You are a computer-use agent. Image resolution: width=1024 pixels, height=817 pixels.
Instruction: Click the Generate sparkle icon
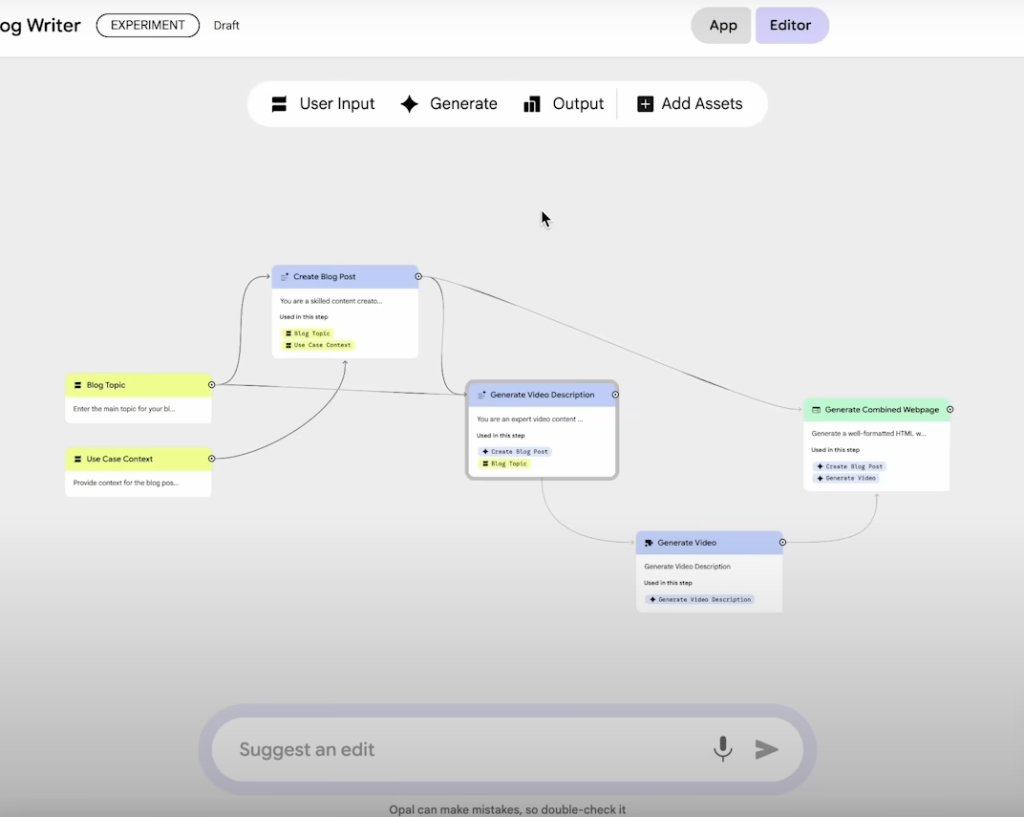409,104
